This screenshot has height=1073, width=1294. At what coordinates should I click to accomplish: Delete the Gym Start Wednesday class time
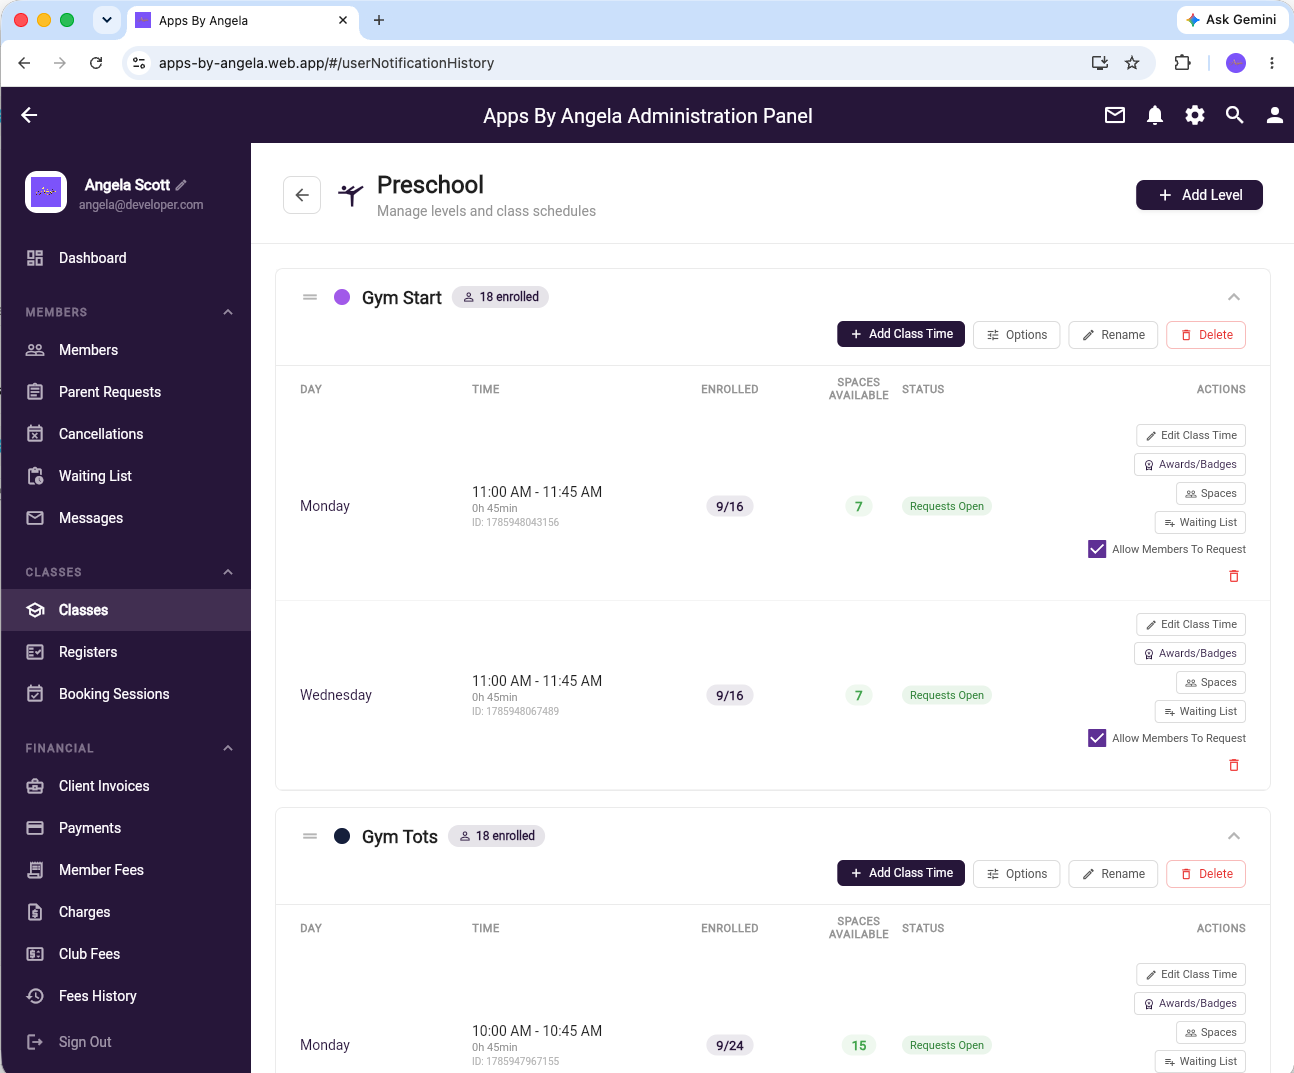1234,765
